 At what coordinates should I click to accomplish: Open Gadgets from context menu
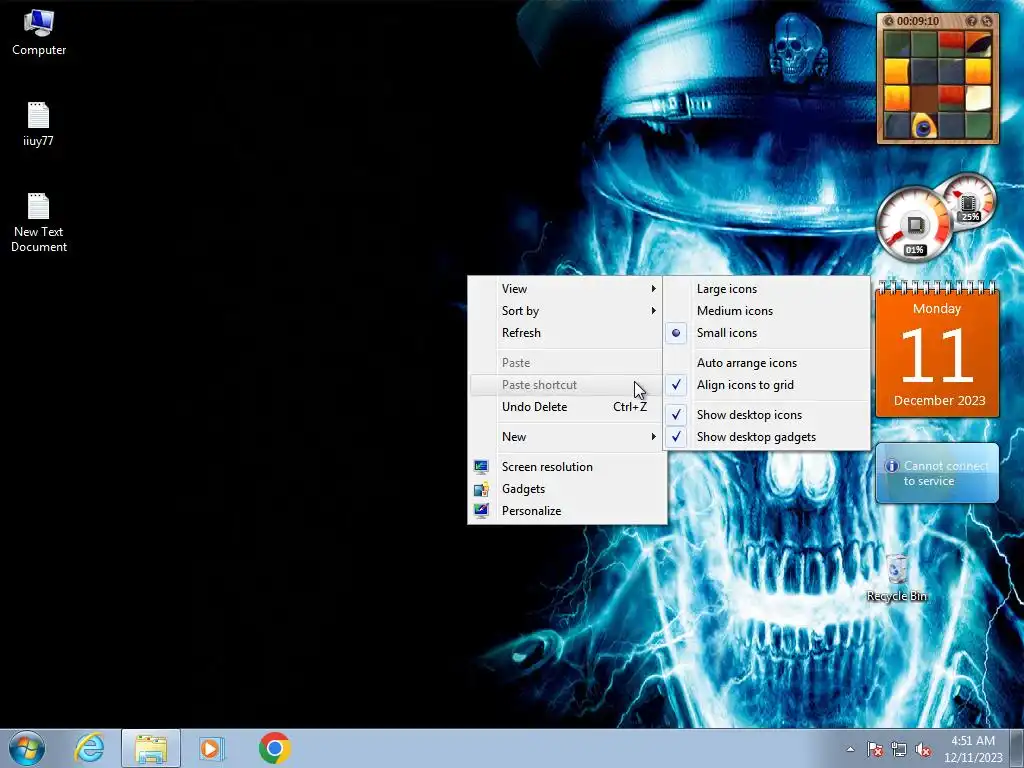(x=567, y=489)
